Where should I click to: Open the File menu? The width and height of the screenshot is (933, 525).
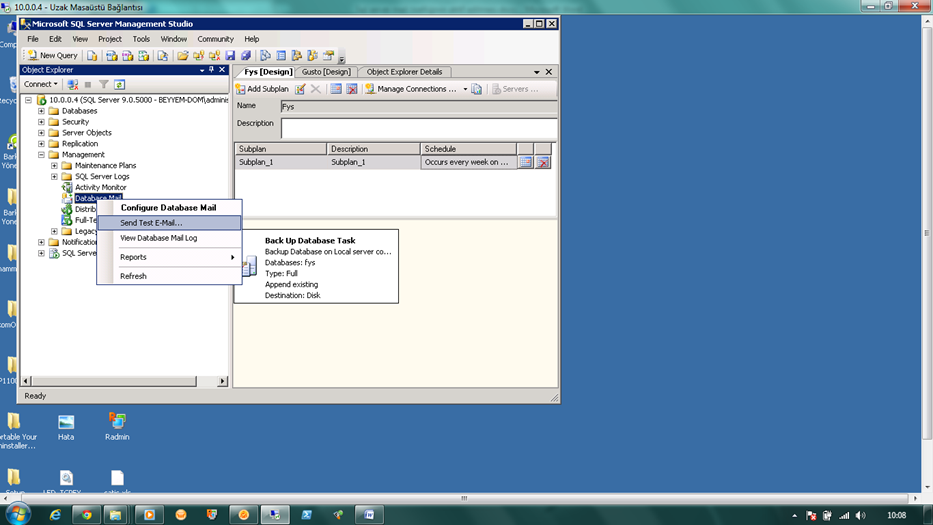point(33,39)
